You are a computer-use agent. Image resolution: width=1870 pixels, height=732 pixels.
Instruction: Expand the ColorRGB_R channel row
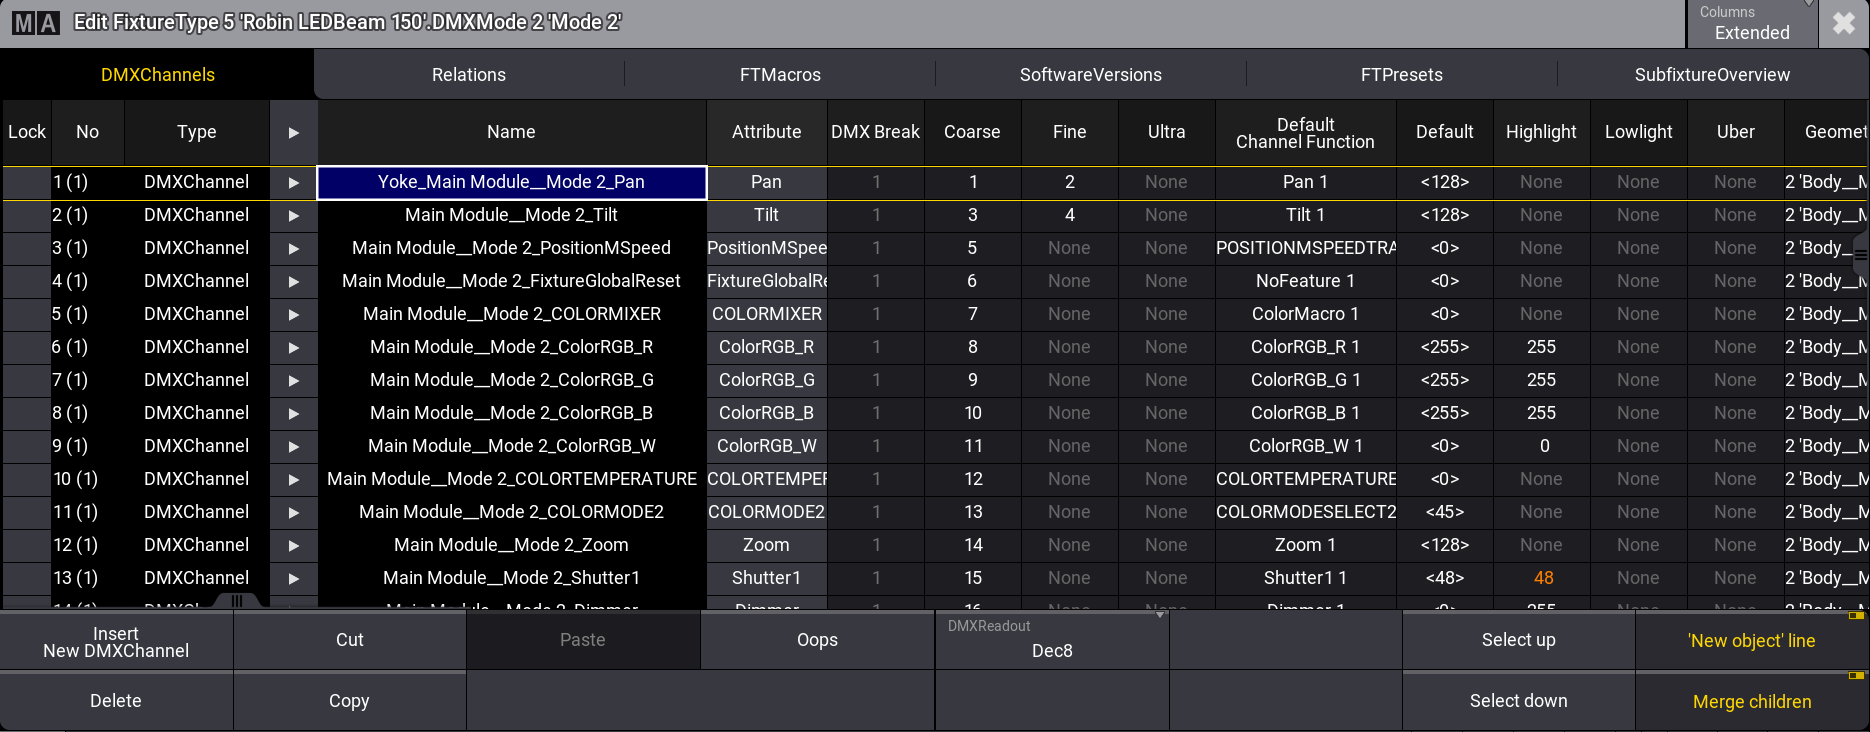coord(293,347)
